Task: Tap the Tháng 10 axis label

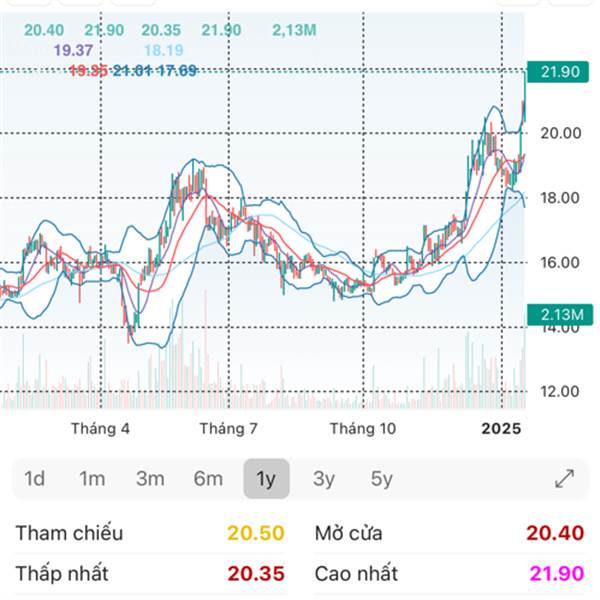Action: tap(362, 429)
